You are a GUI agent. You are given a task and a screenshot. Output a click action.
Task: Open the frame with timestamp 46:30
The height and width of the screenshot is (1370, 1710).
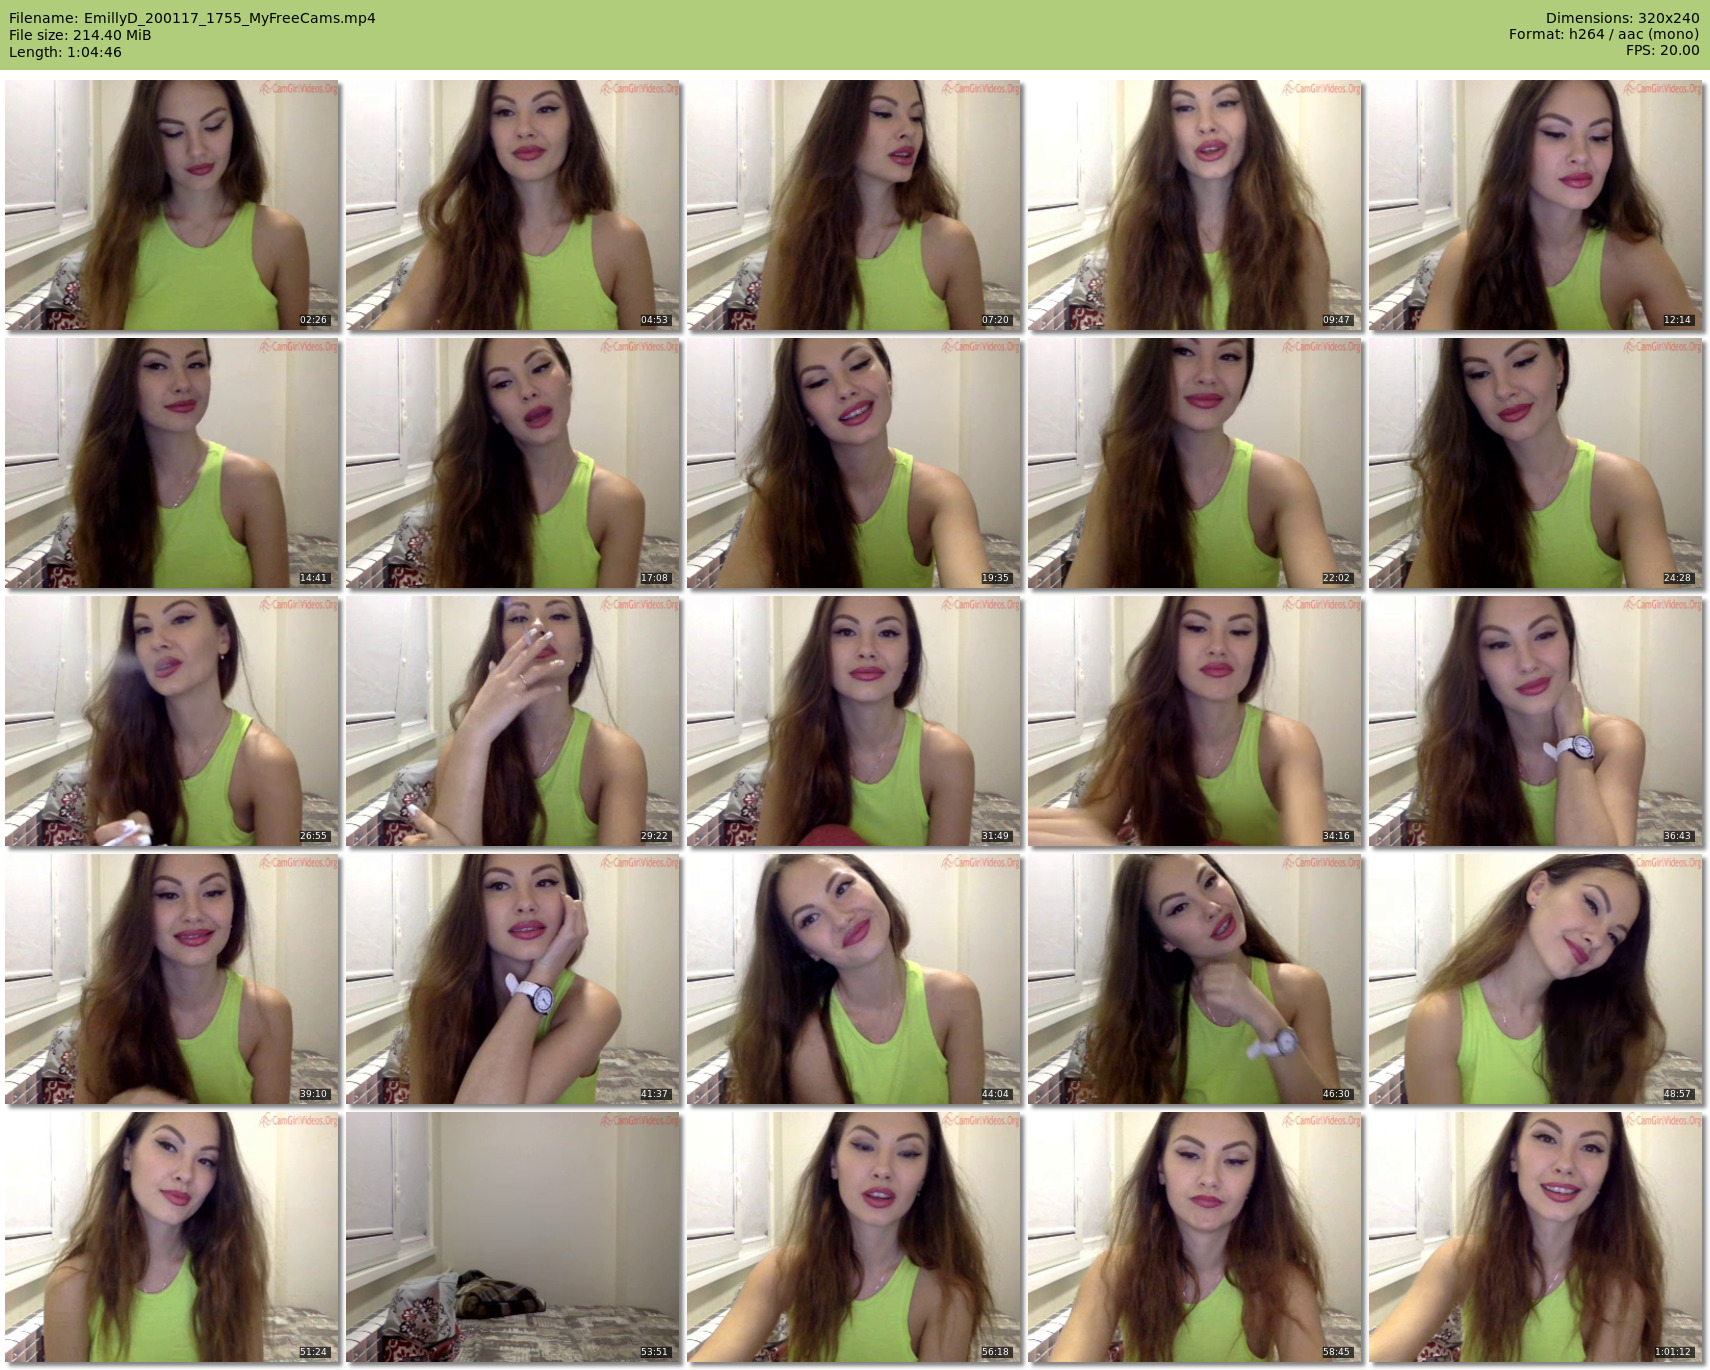click(x=1195, y=979)
